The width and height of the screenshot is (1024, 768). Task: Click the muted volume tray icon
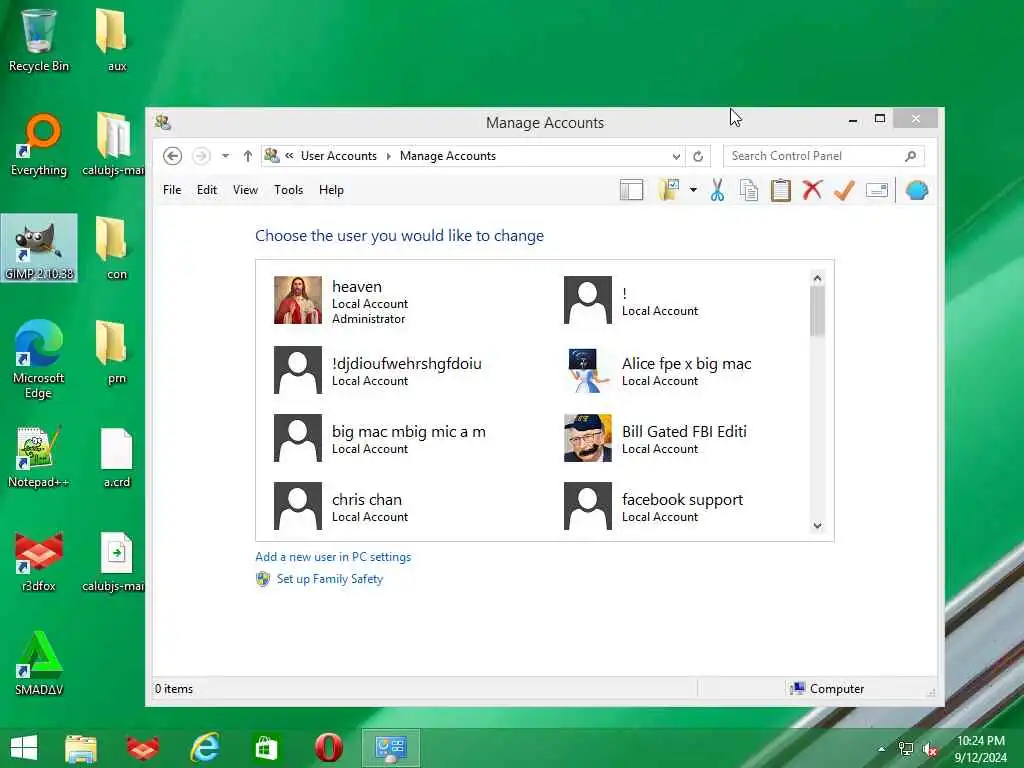pyautogui.click(x=930, y=749)
